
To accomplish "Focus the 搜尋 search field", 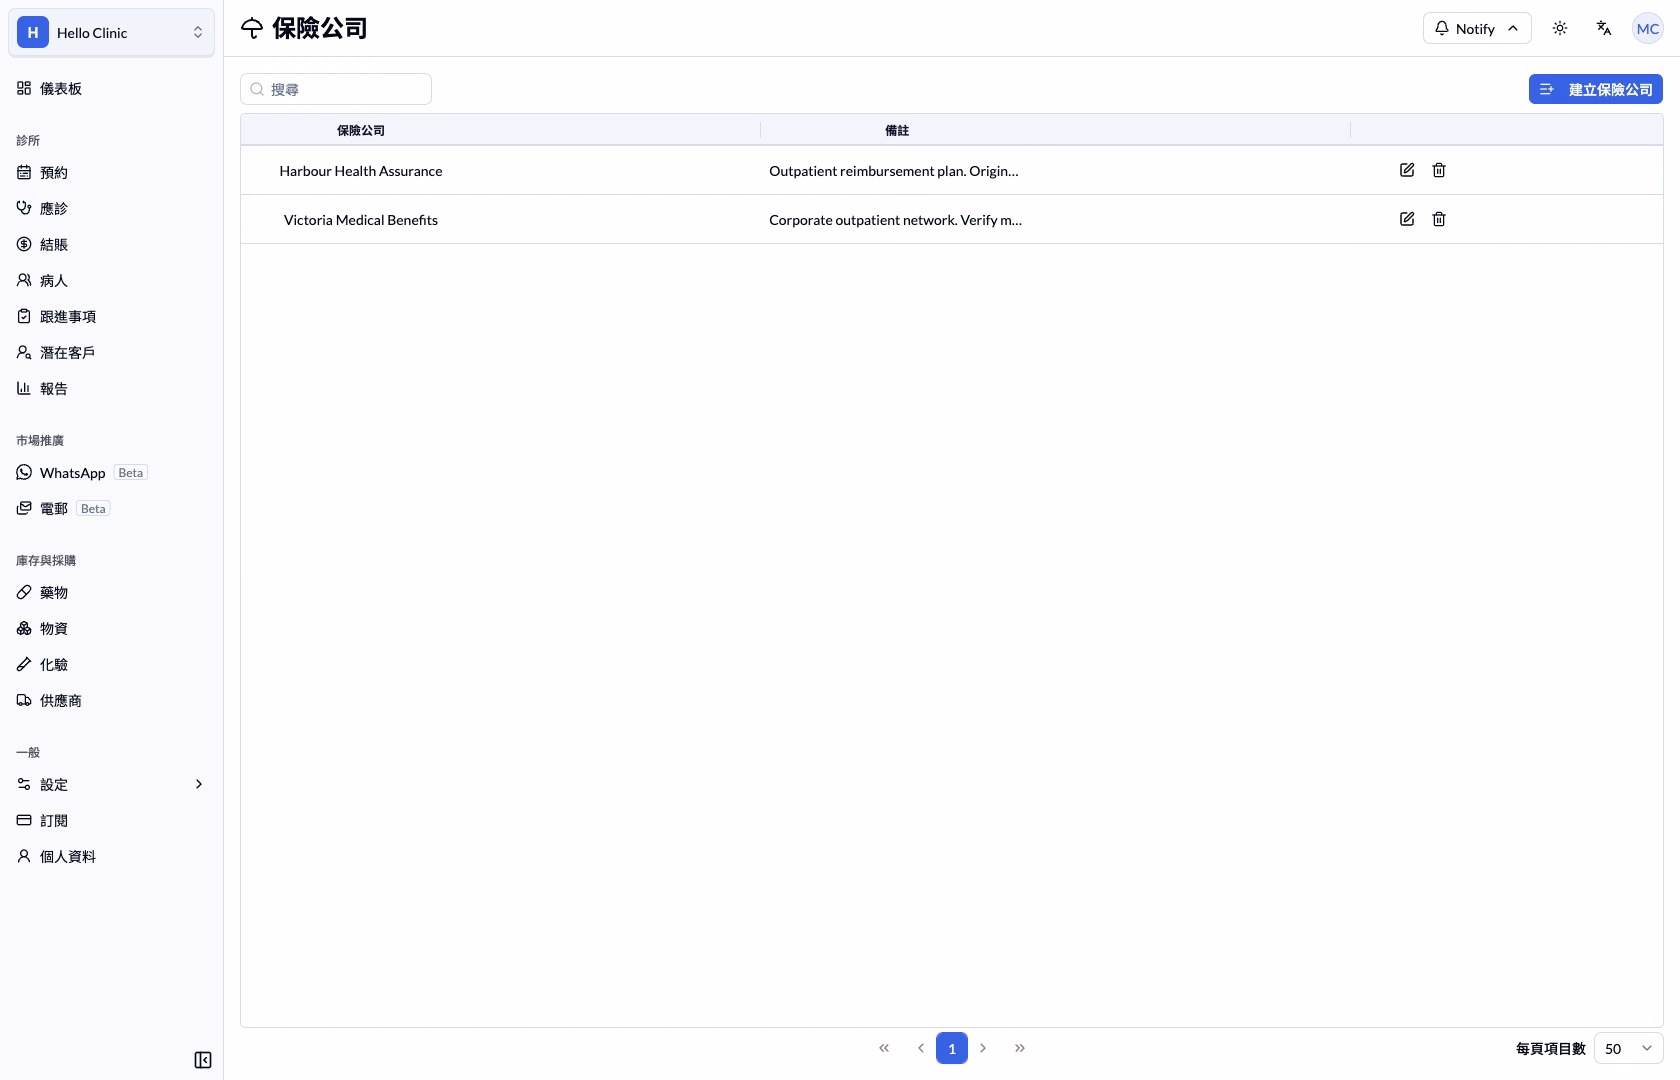I will point(336,89).
